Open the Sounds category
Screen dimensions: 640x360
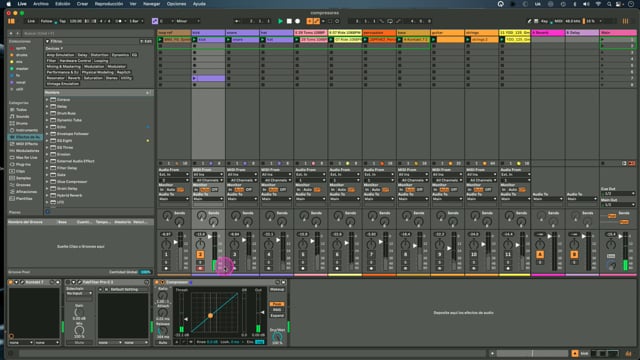[22, 116]
